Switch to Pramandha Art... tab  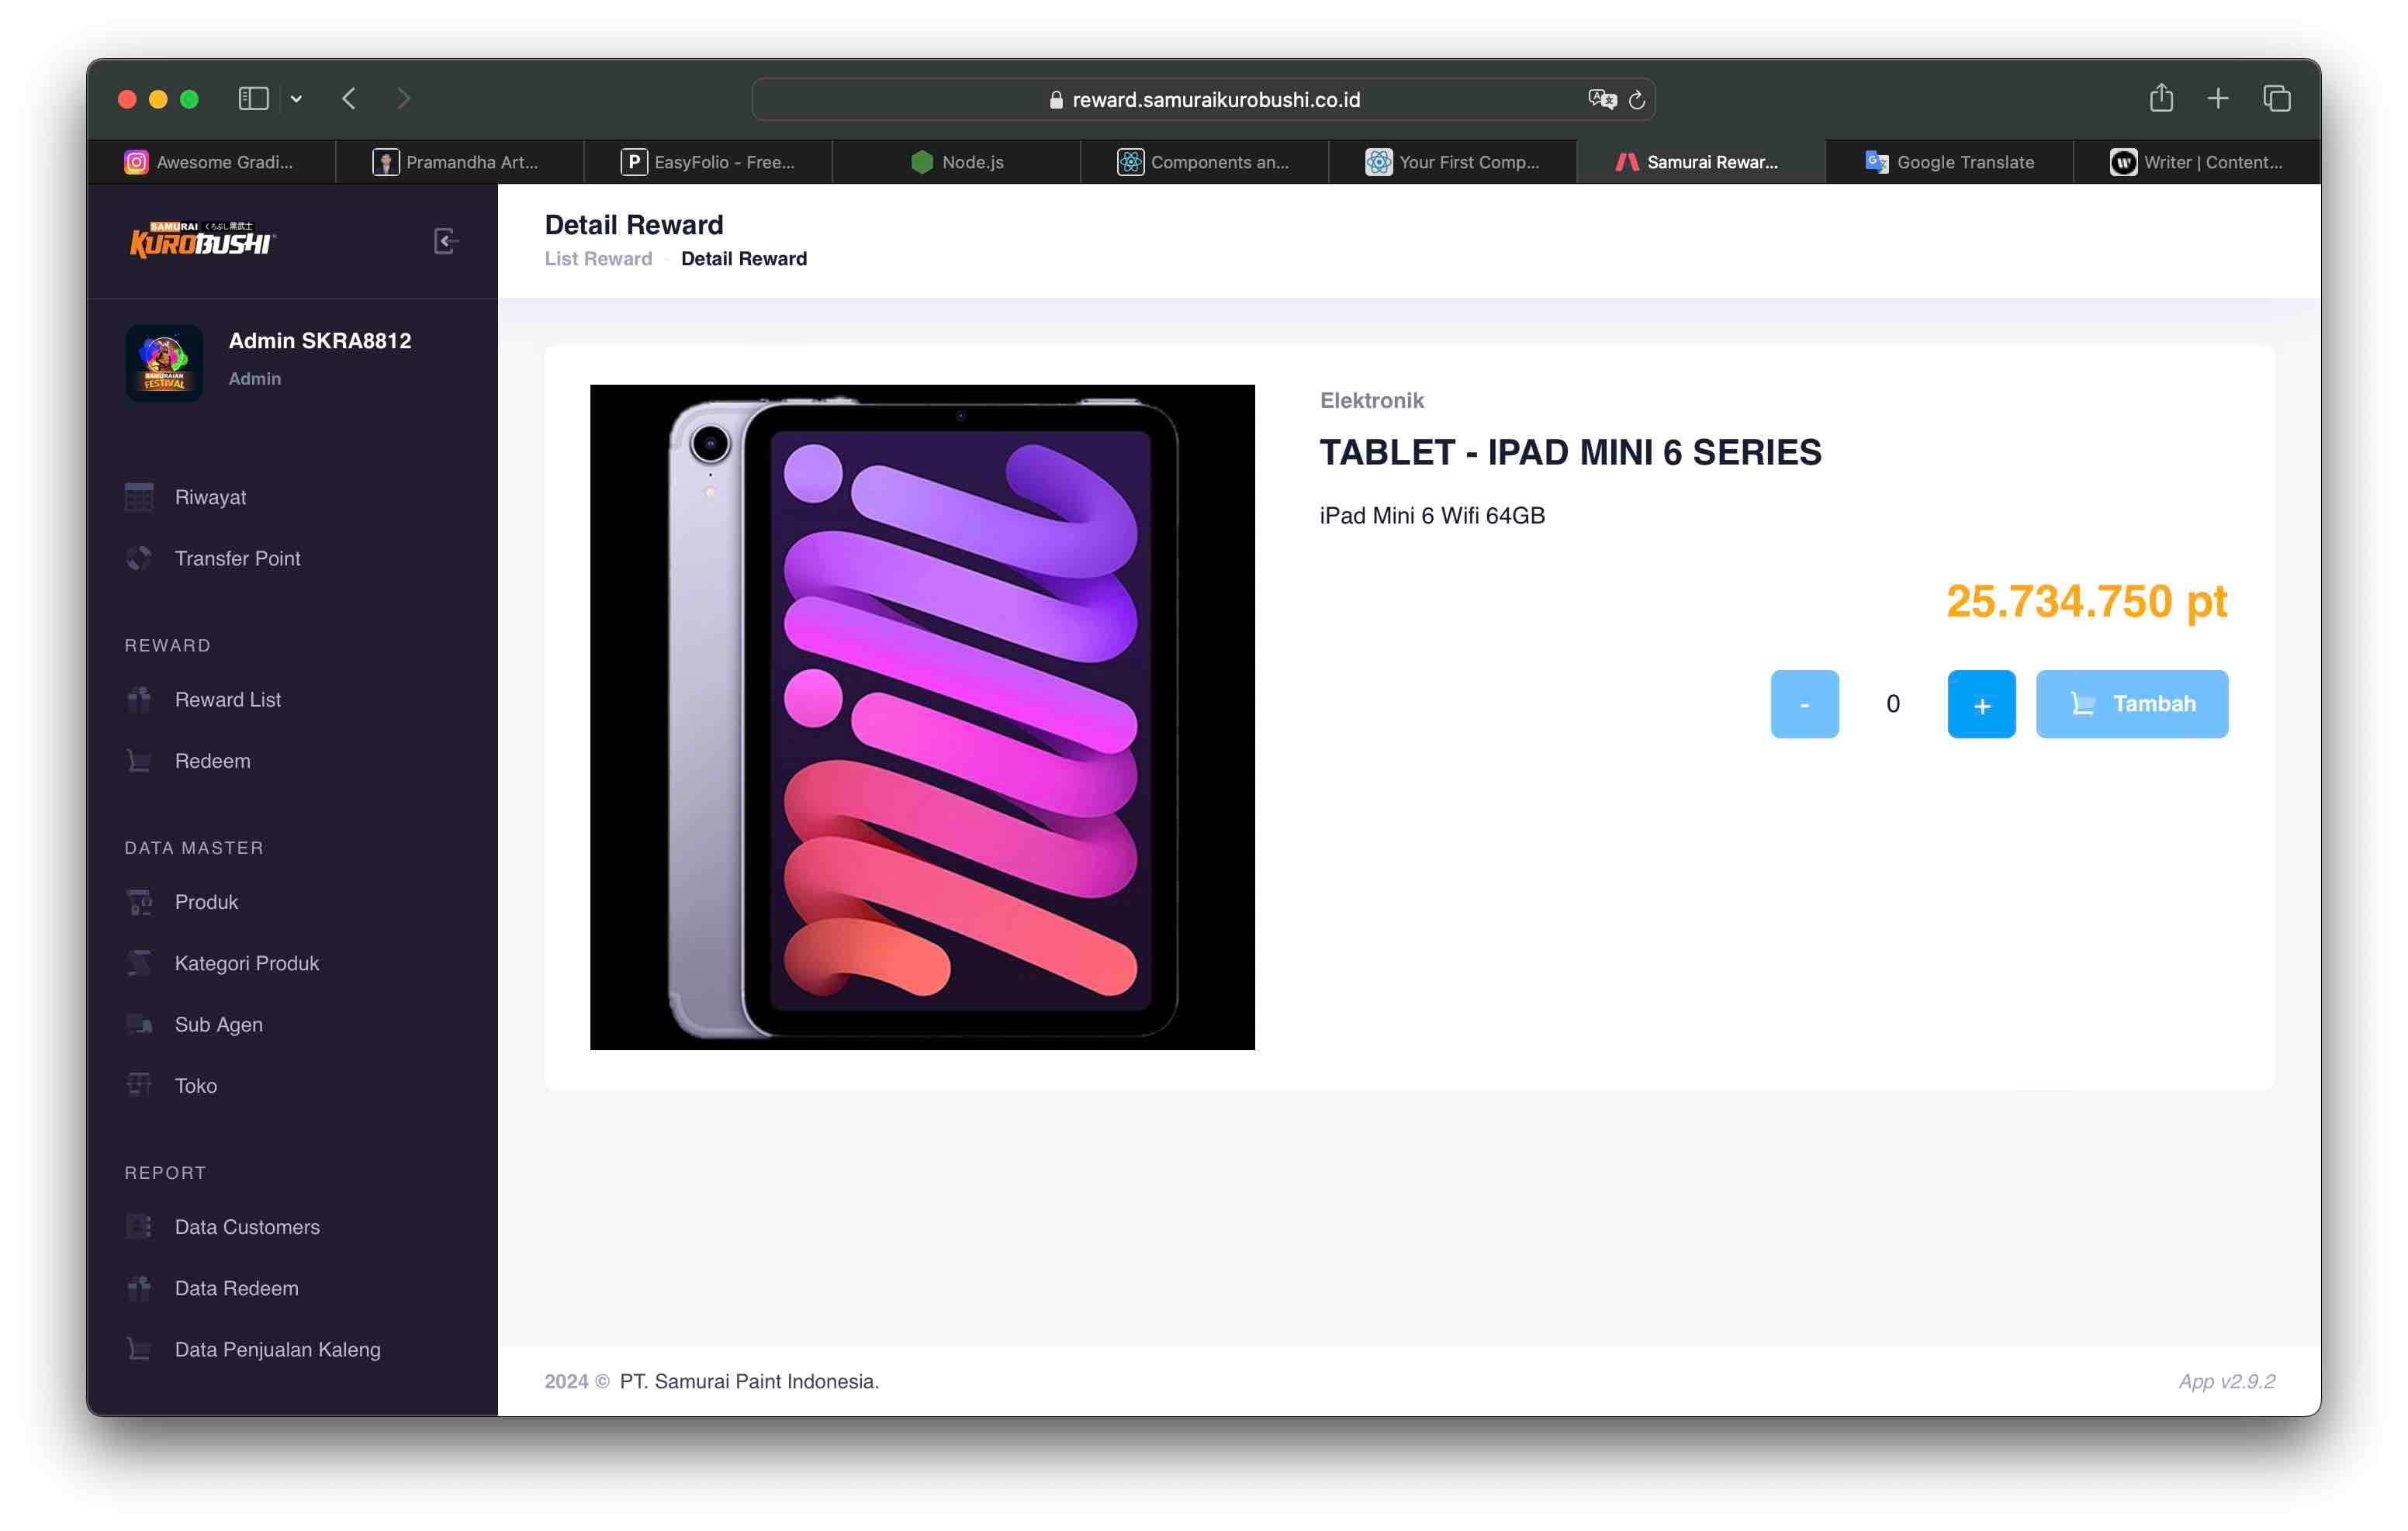pyautogui.click(x=459, y=162)
